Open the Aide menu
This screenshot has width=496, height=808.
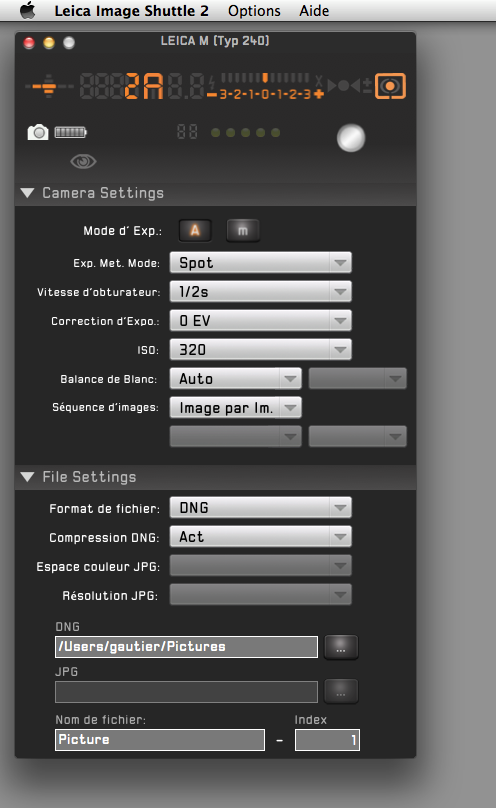pyautogui.click(x=314, y=11)
